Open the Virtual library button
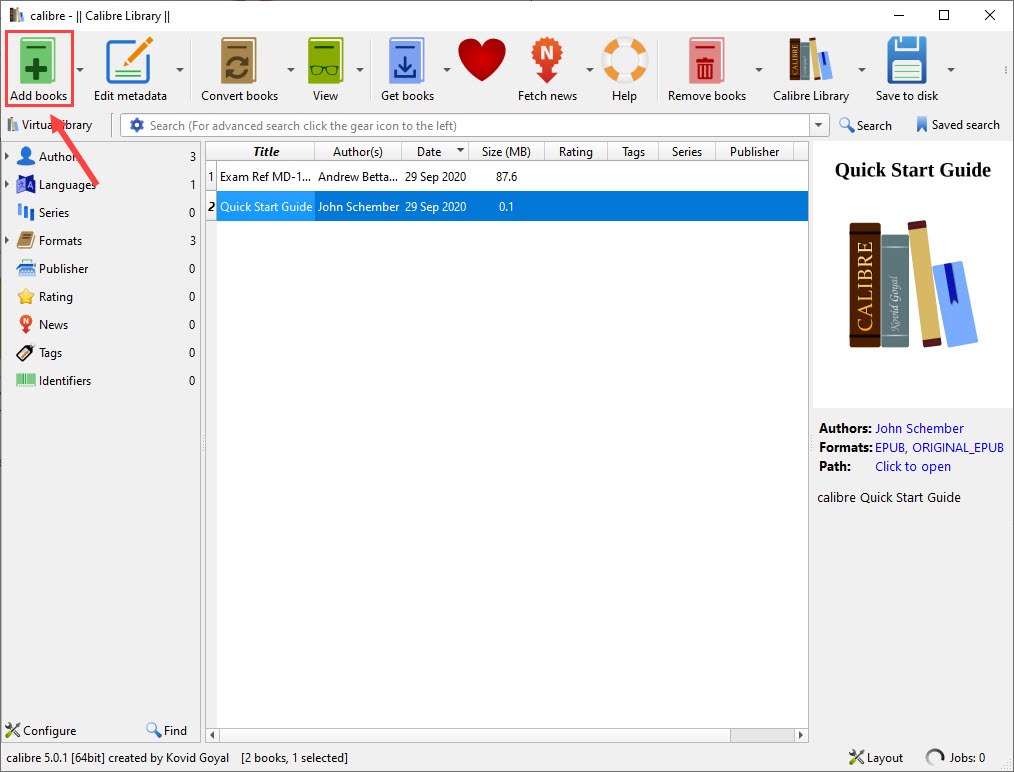This screenshot has width=1014, height=772. click(50, 125)
